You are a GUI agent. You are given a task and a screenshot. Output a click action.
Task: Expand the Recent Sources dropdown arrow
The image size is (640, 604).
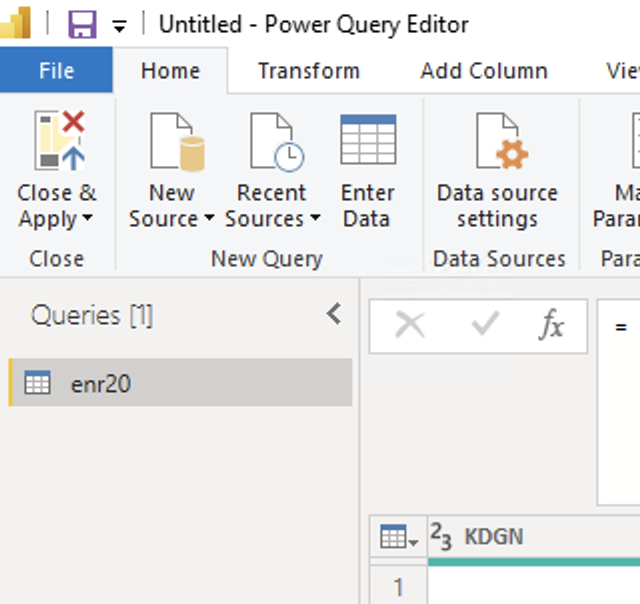point(315,218)
